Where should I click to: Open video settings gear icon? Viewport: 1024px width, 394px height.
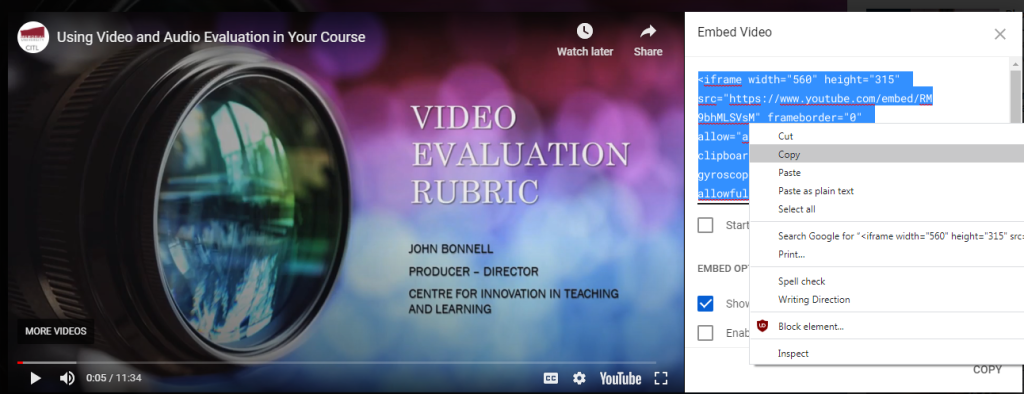click(x=579, y=378)
